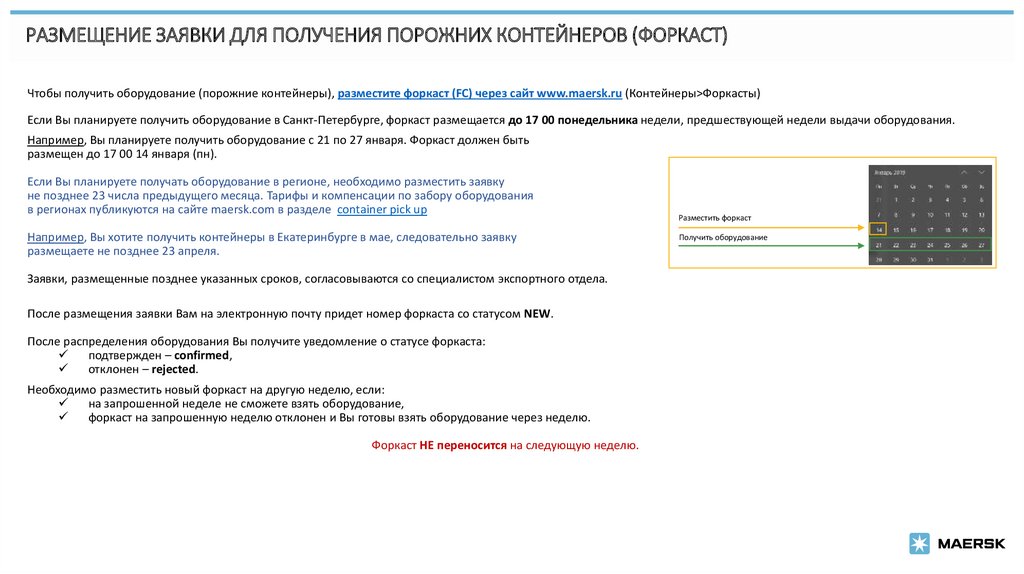Click the '(Контейнеры>Форкасты)' text
Viewport: 1024px width, 574px height.
tap(693, 93)
